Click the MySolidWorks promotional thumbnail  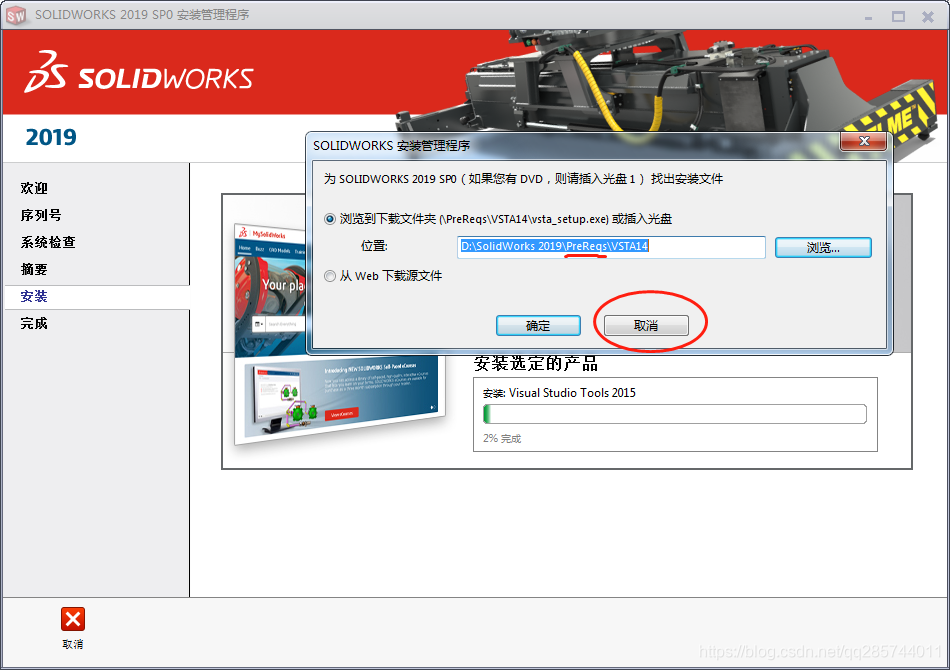(x=270, y=291)
